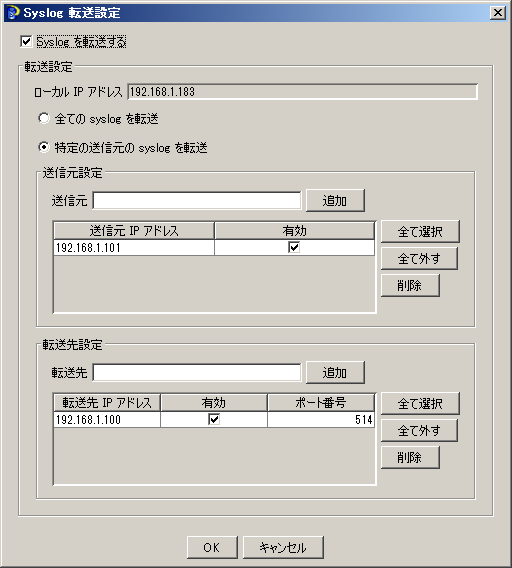Toggle 有効 checkbox for 192.168.1.101
The image size is (512, 568).
point(294,247)
